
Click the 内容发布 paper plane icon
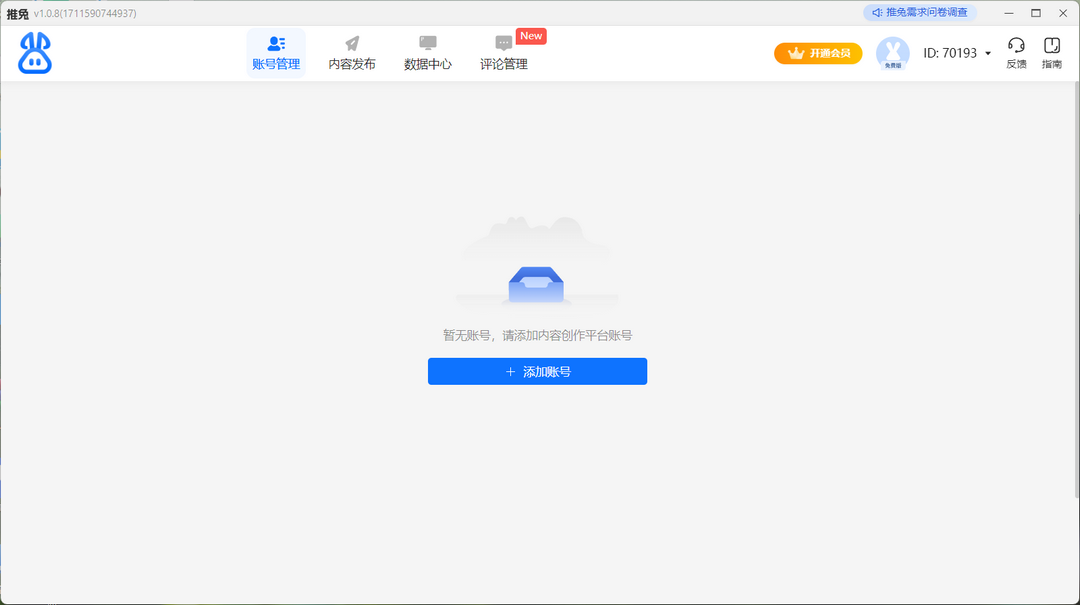[x=350, y=43]
